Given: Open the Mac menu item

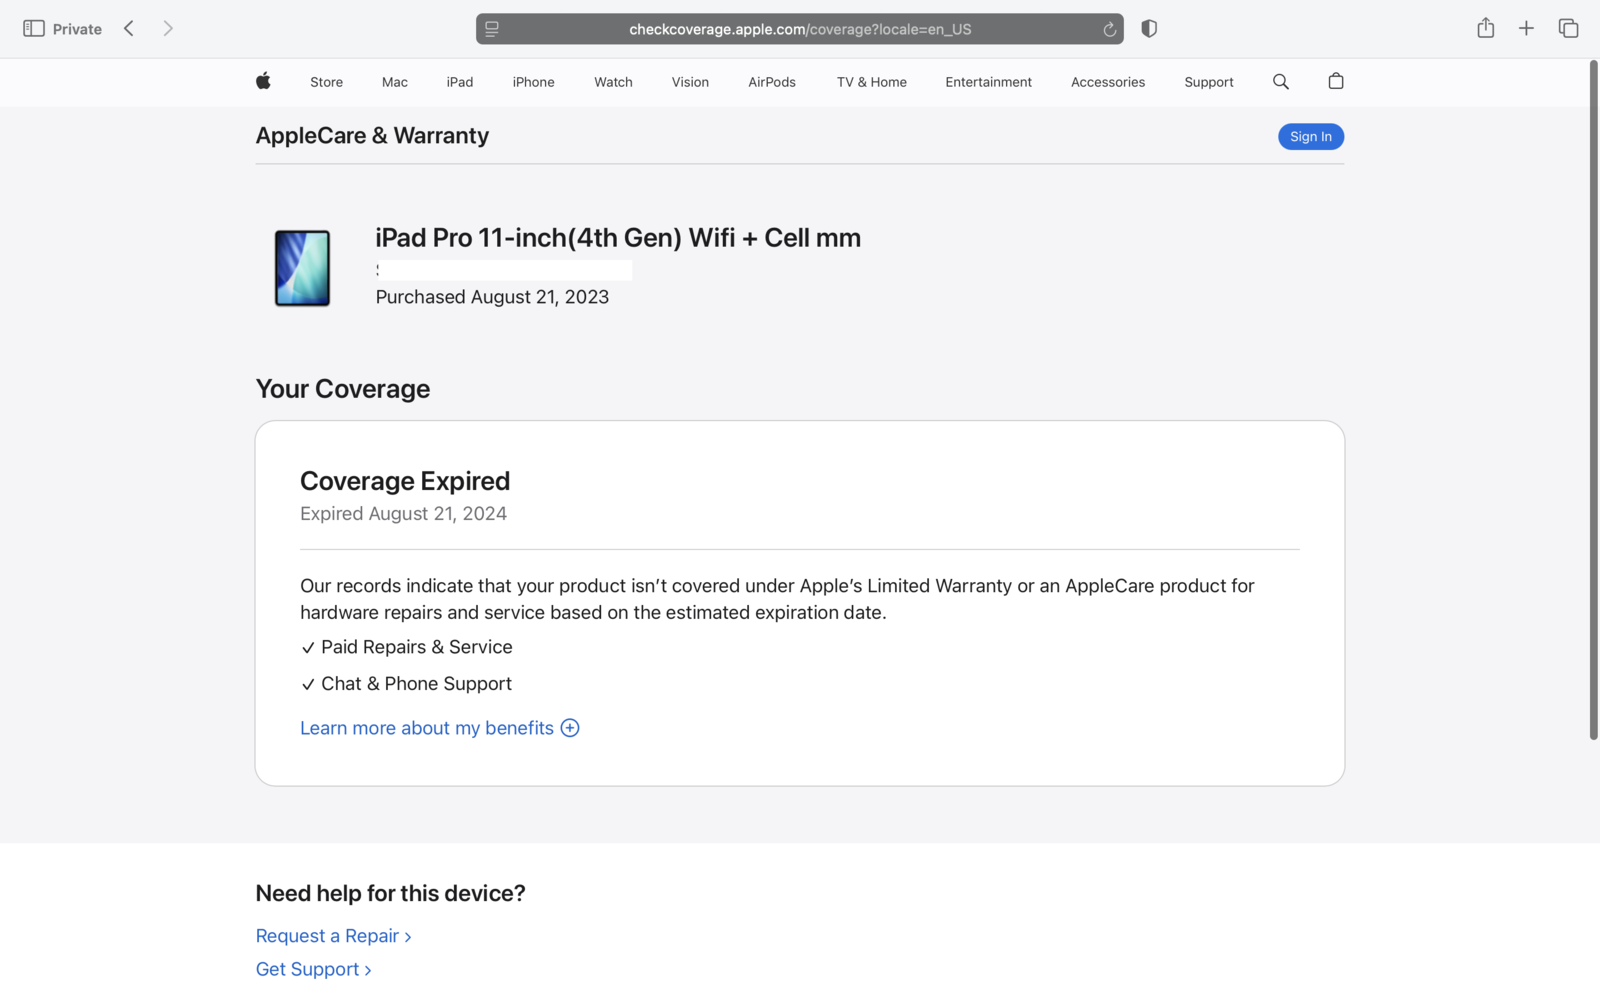Looking at the screenshot, I should (394, 82).
